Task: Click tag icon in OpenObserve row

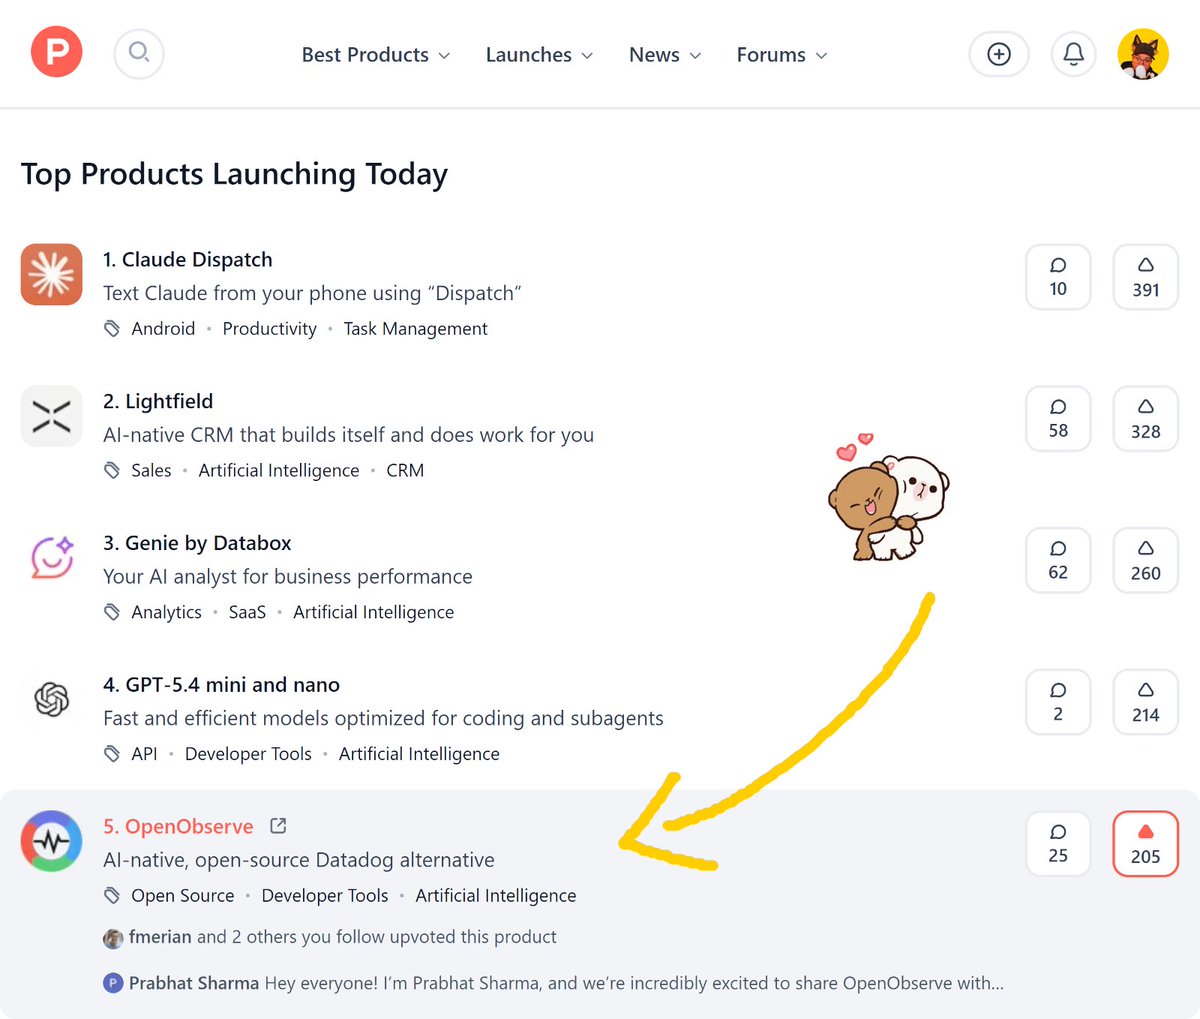Action: click(112, 896)
